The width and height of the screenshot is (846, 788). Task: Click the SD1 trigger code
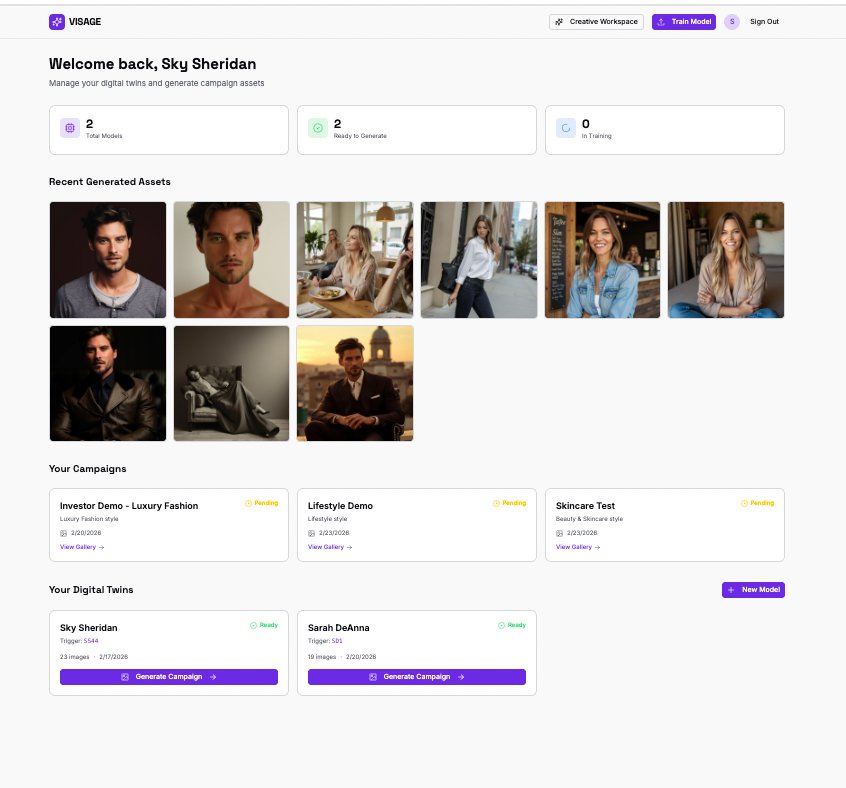click(x=337, y=641)
